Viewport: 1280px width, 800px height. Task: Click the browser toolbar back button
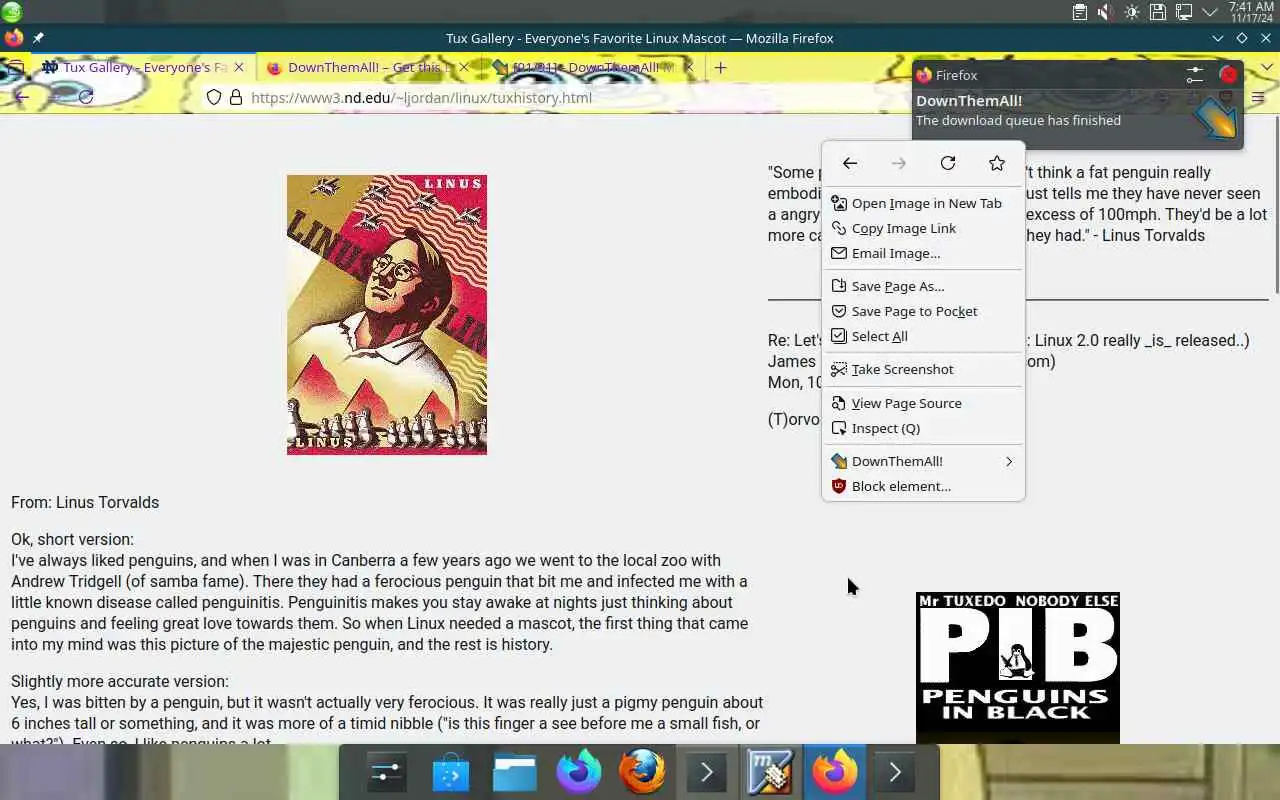coord(21,97)
